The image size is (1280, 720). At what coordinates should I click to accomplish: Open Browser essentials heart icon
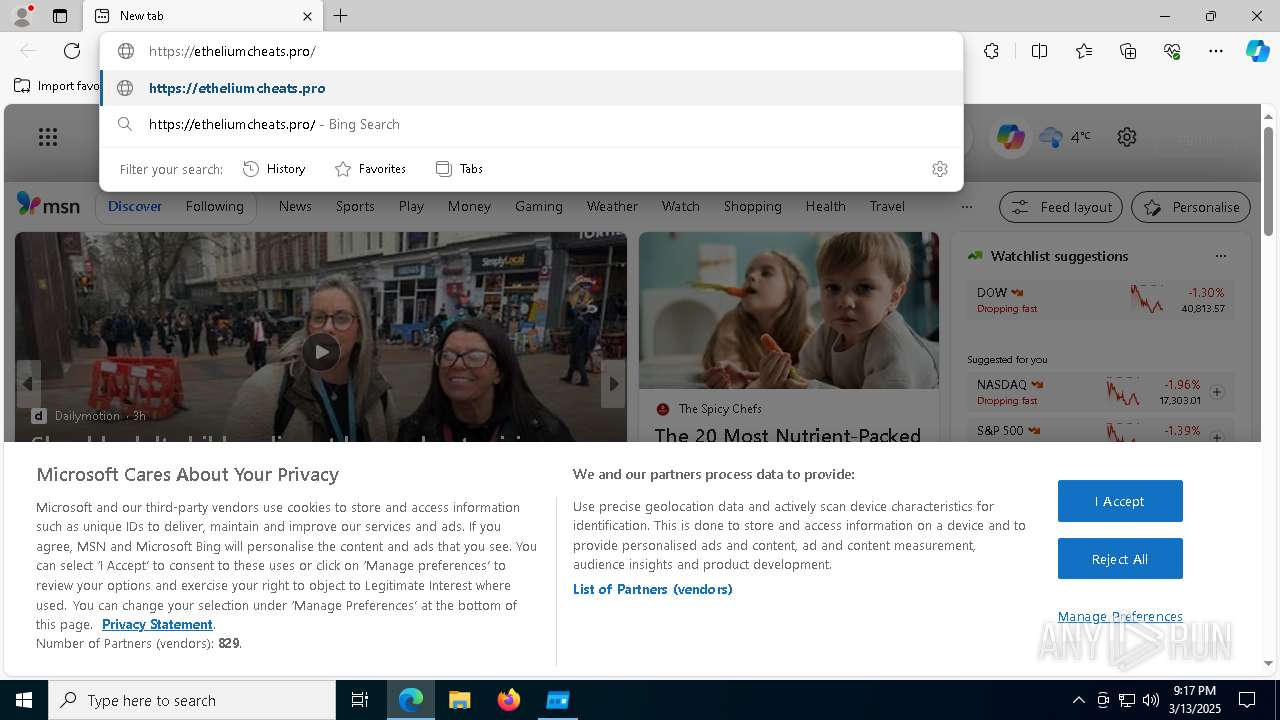pos(1172,51)
